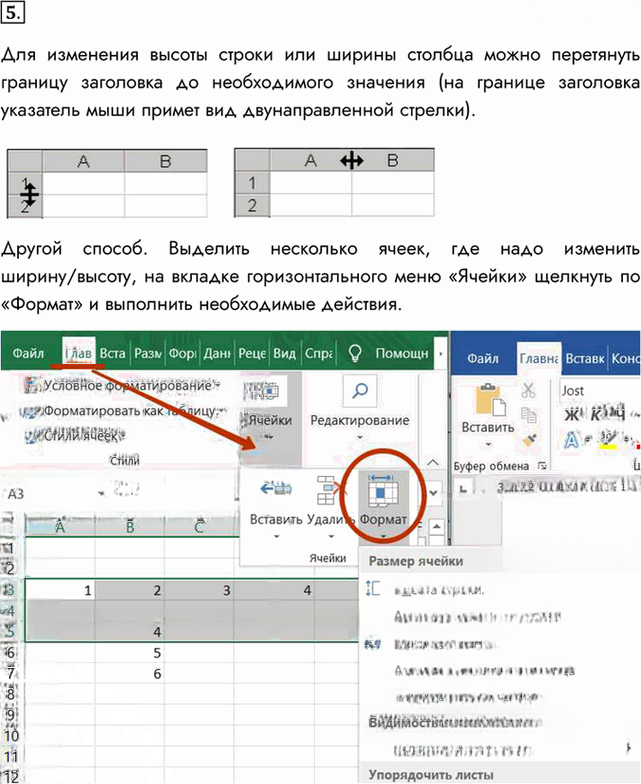Open the Вста (Insert) tab in Excel

point(112,354)
